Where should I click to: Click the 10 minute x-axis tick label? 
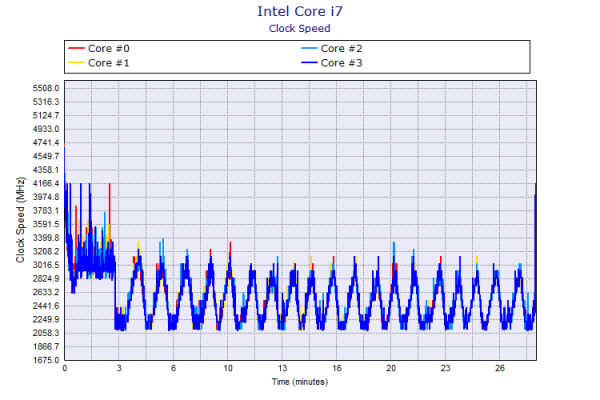pyautogui.click(x=228, y=368)
